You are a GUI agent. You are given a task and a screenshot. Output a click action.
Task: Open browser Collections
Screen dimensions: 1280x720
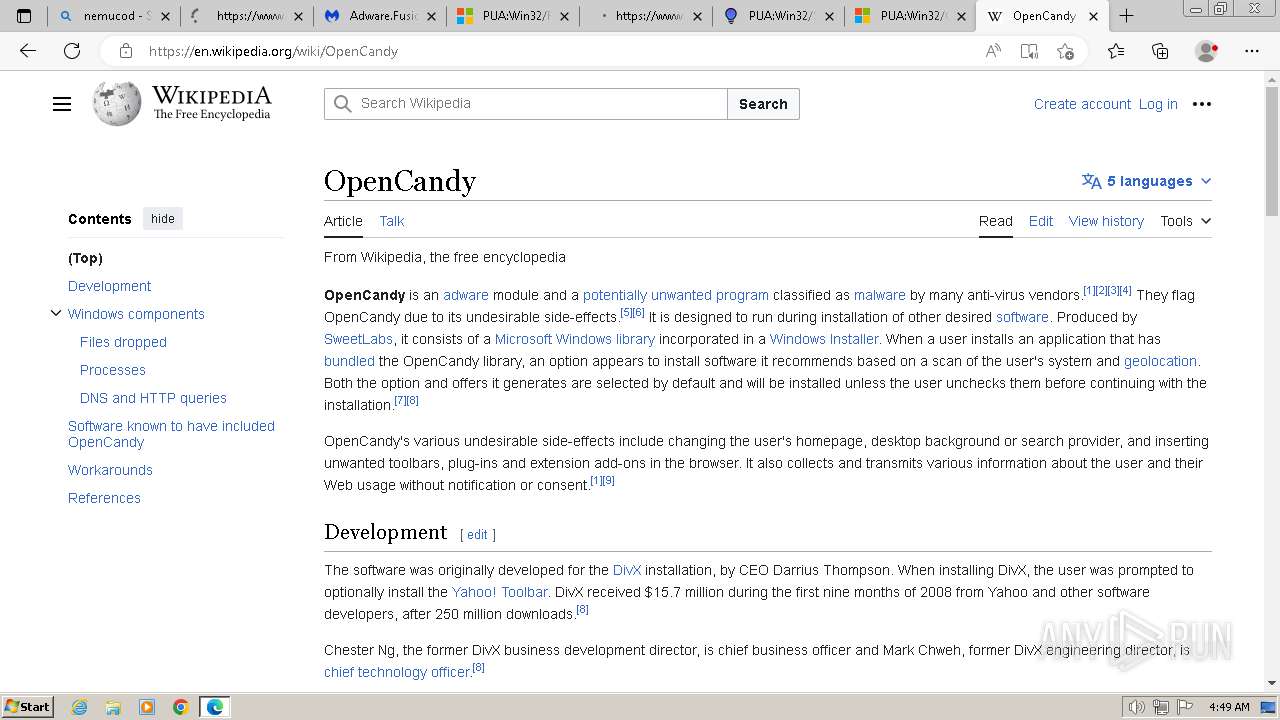(1160, 51)
